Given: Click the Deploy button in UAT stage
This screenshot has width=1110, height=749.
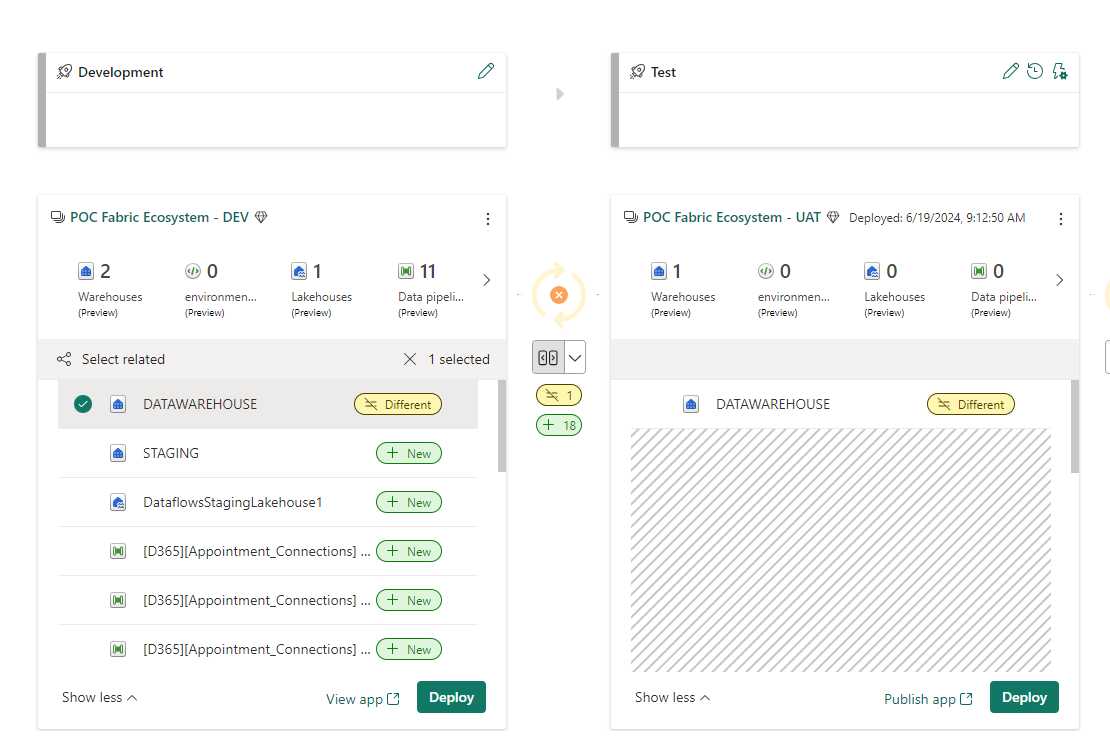Looking at the screenshot, I should 1024,697.
